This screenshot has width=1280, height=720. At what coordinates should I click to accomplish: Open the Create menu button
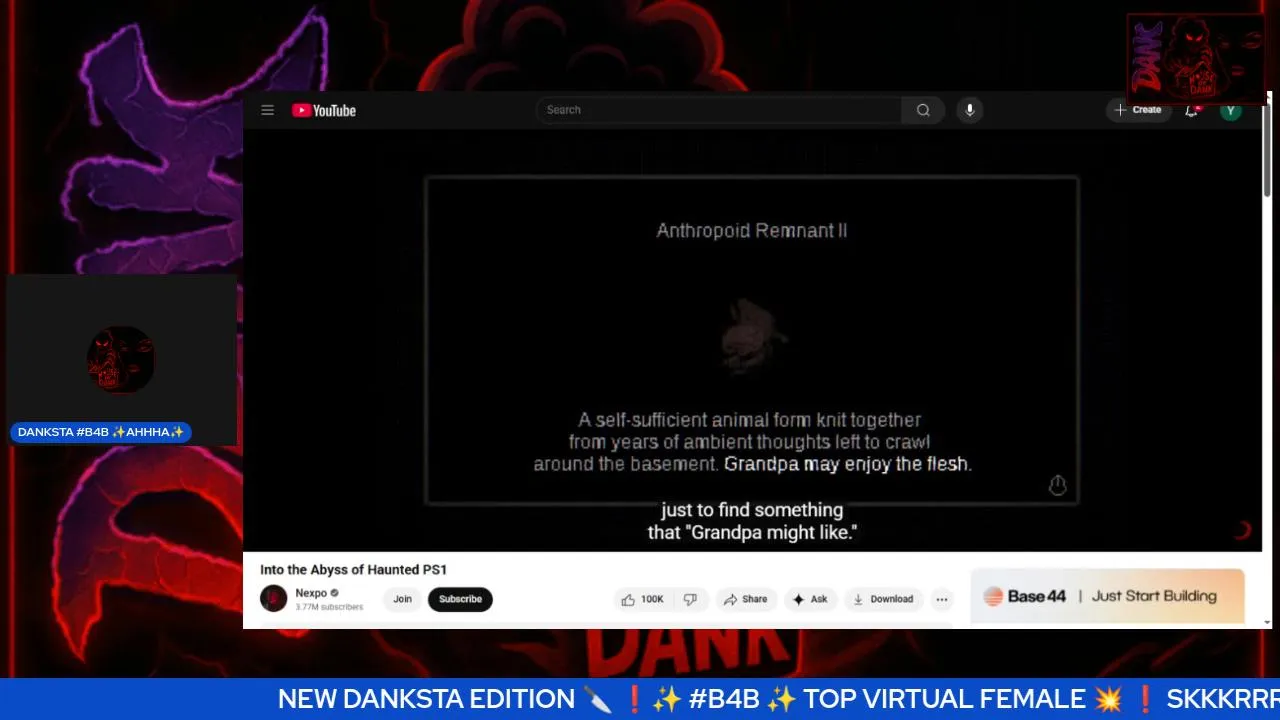tap(1138, 110)
